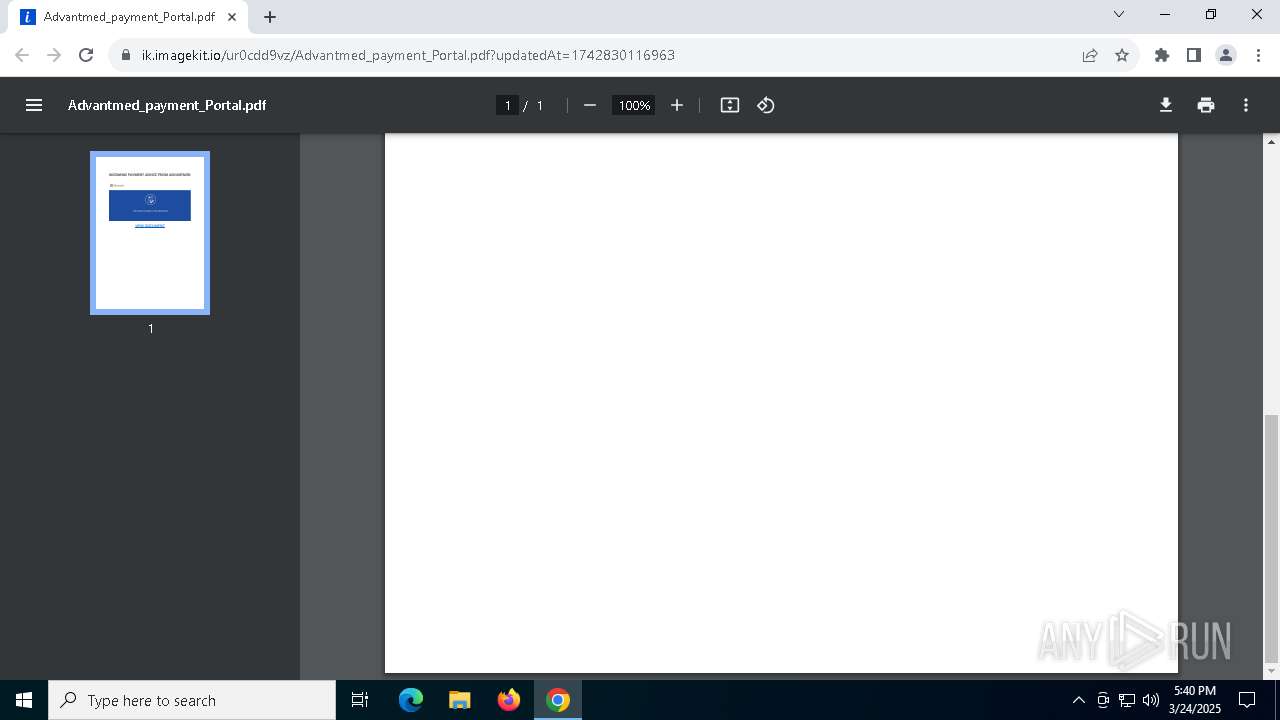Rotate the PDF counterclockwise
1280x720 pixels.
coord(766,105)
